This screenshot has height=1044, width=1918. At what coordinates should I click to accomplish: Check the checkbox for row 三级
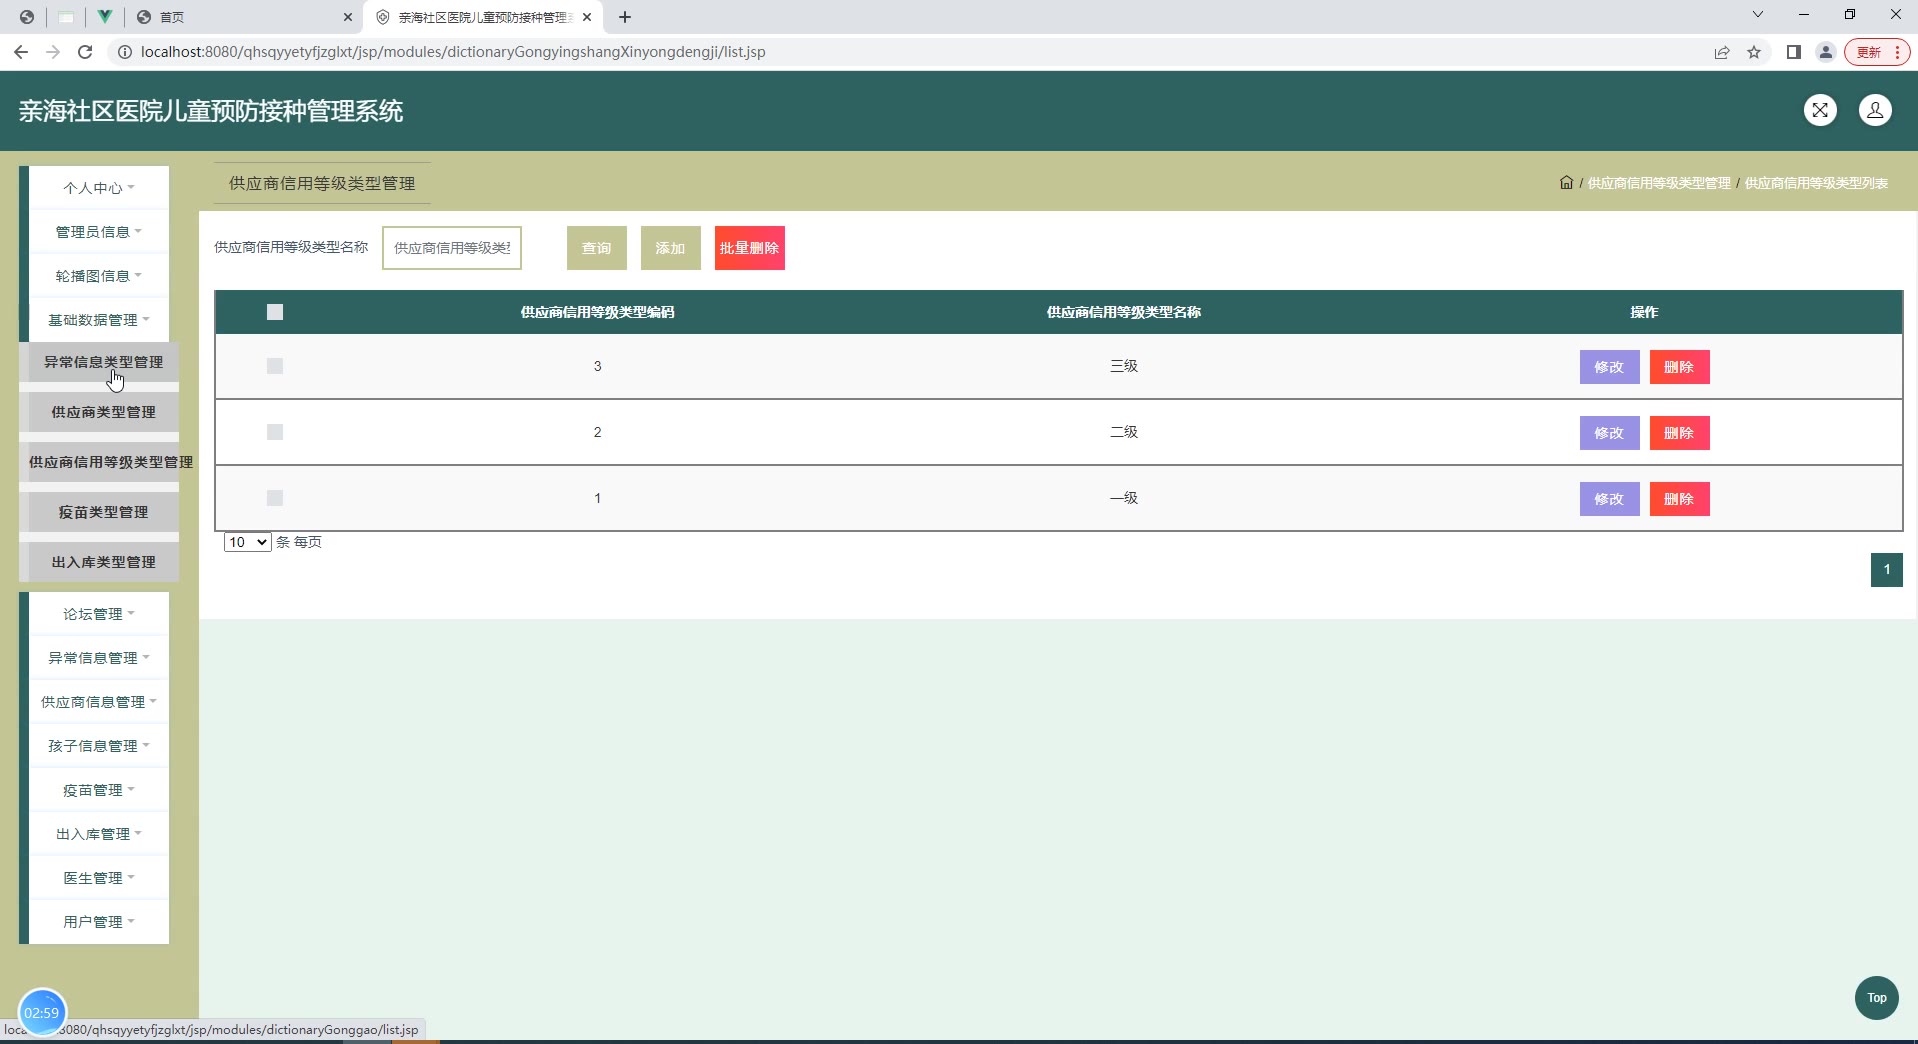coord(275,366)
